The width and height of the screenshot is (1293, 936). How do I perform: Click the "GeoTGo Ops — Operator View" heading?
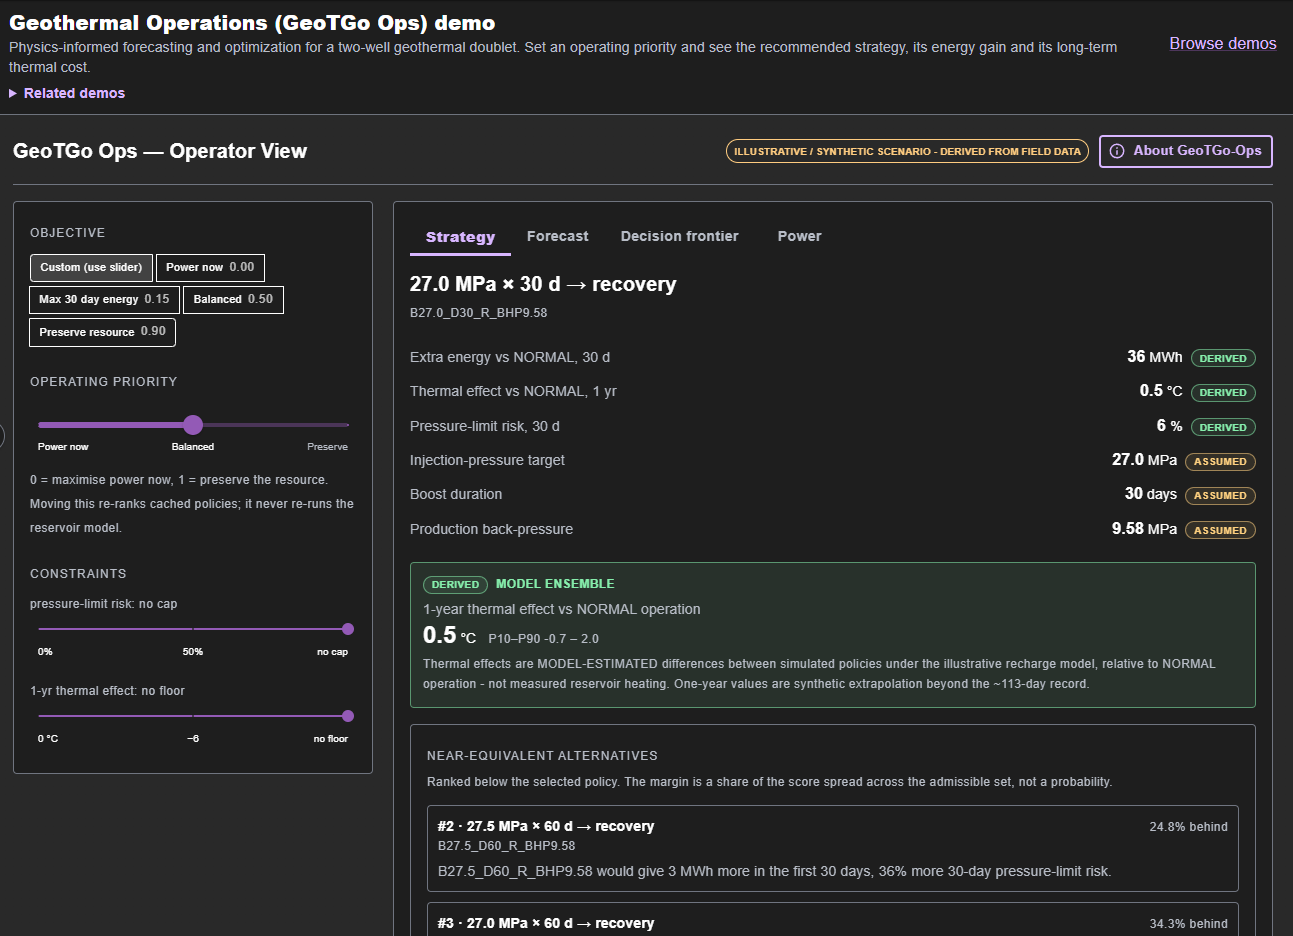pyautogui.click(x=160, y=151)
